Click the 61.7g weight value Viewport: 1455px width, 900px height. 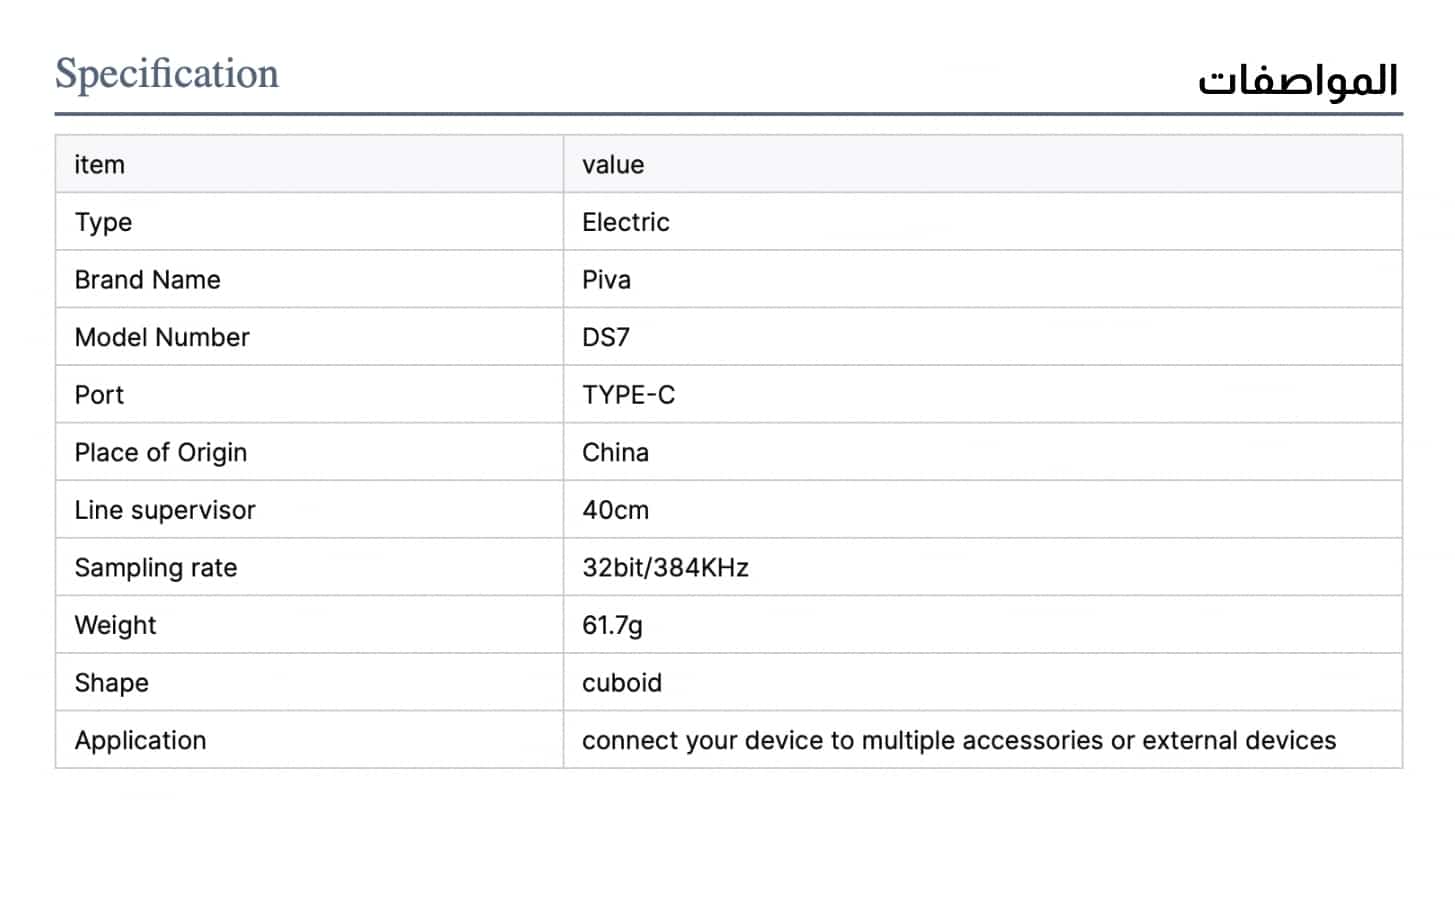[x=612, y=625]
